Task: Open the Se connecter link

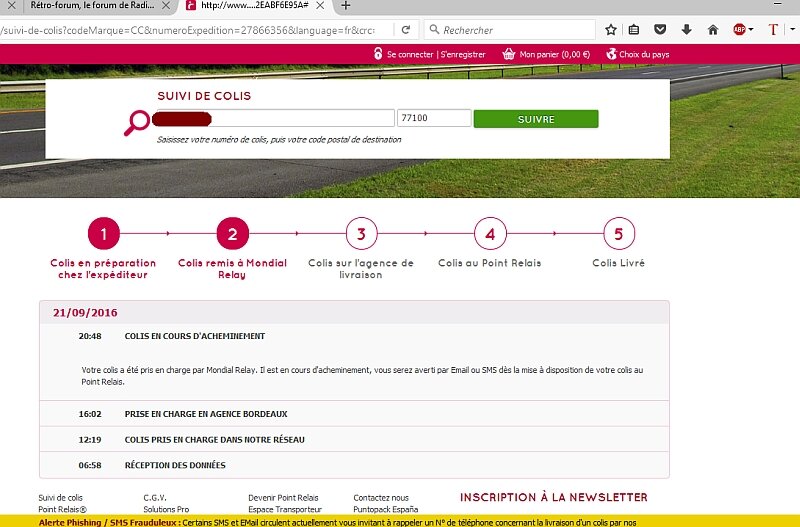Action: (x=410, y=55)
